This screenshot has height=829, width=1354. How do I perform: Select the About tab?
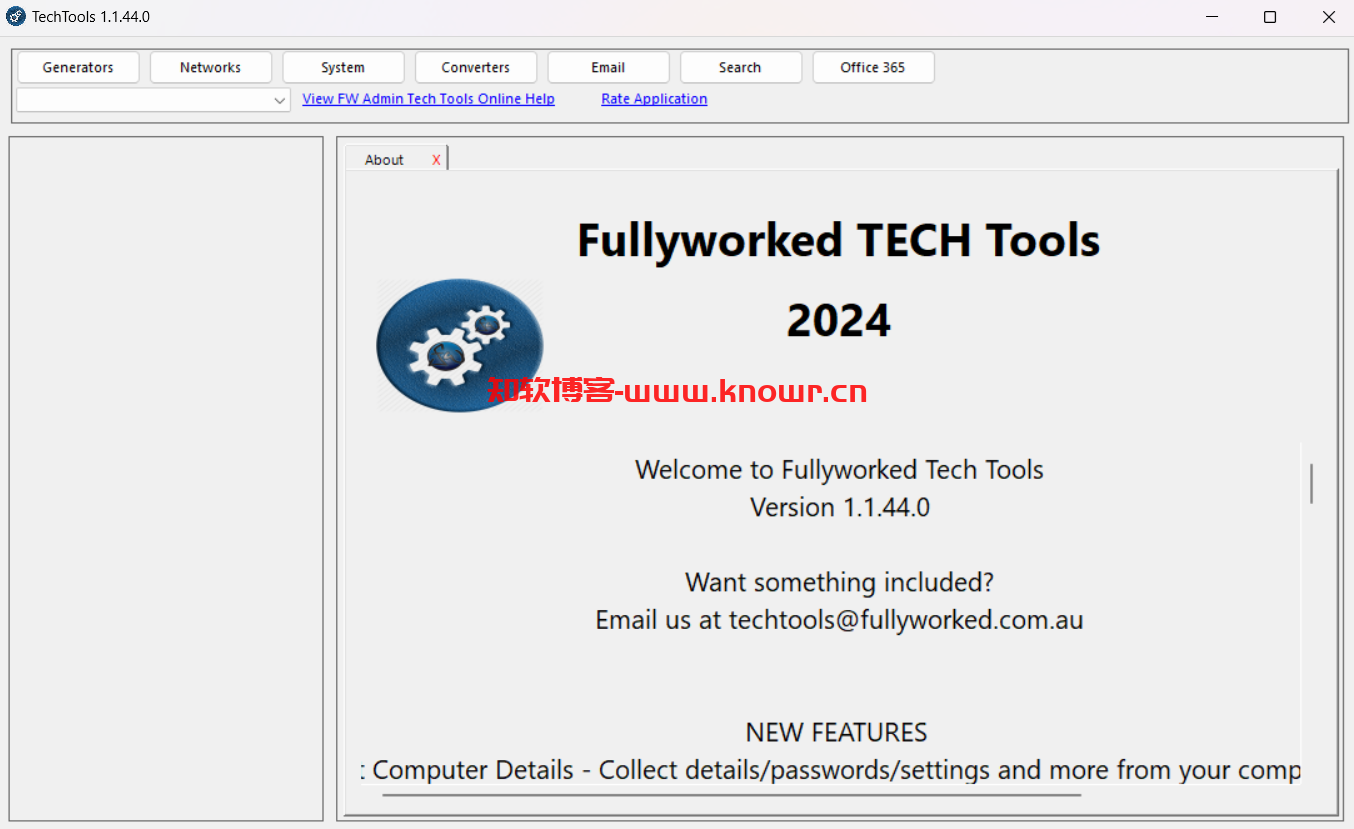click(x=384, y=160)
